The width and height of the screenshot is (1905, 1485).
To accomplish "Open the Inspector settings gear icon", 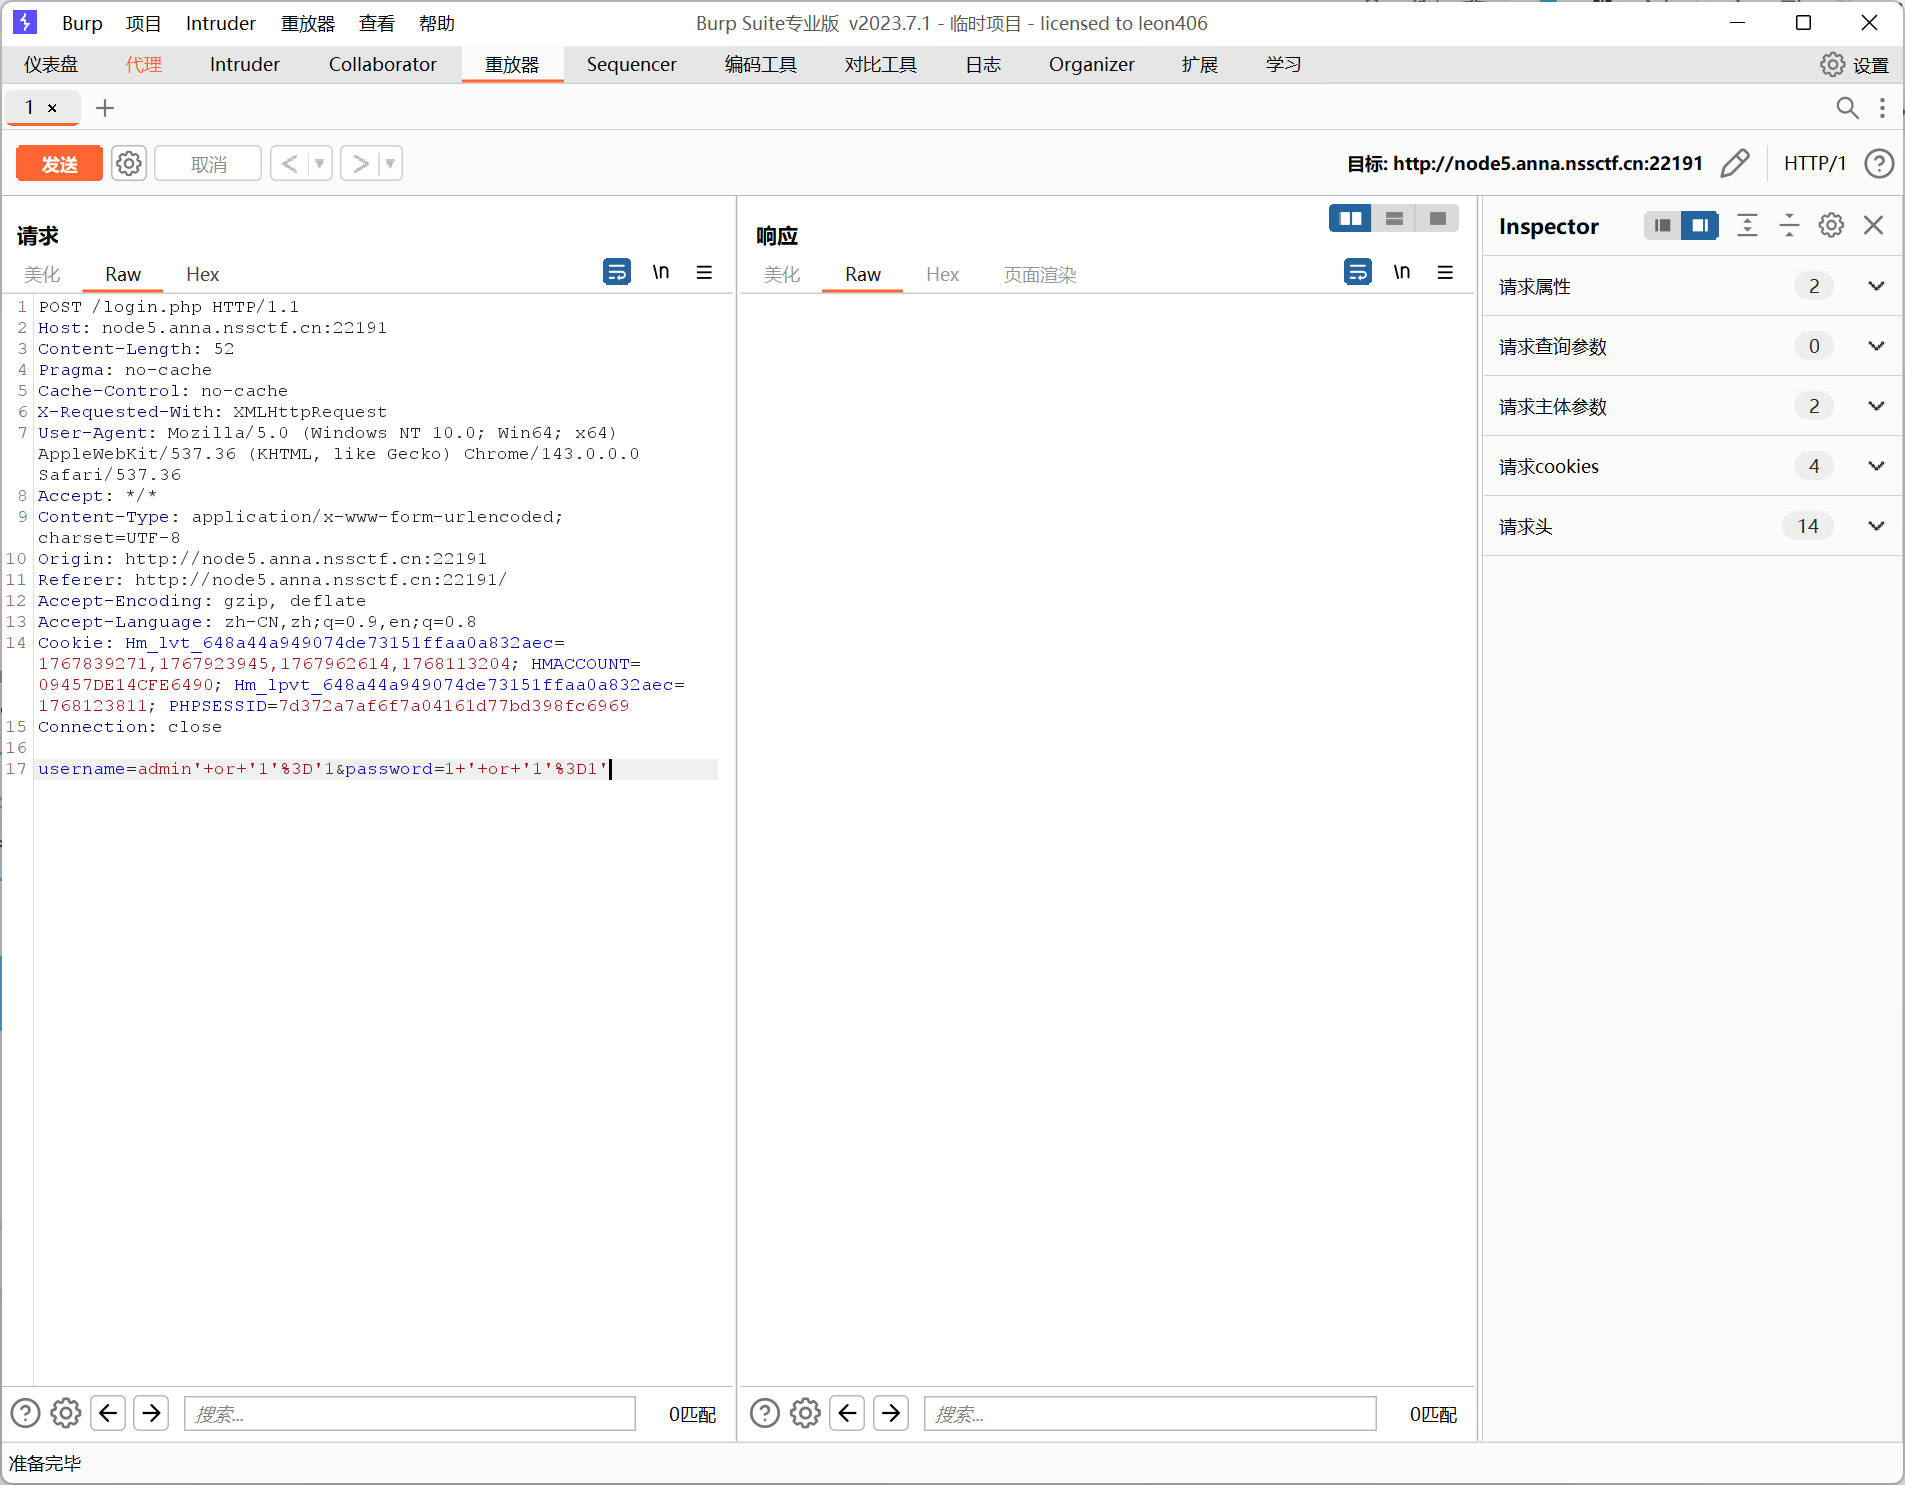I will click(1831, 226).
